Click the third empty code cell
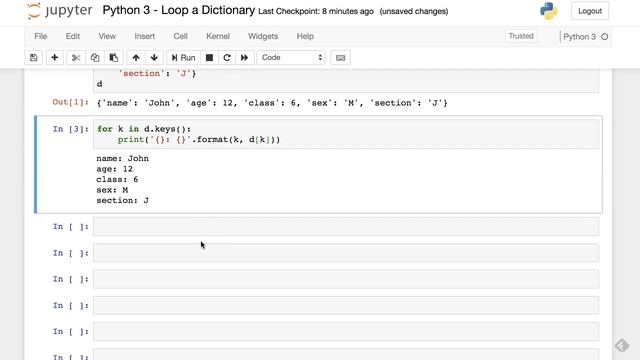 tap(346, 279)
